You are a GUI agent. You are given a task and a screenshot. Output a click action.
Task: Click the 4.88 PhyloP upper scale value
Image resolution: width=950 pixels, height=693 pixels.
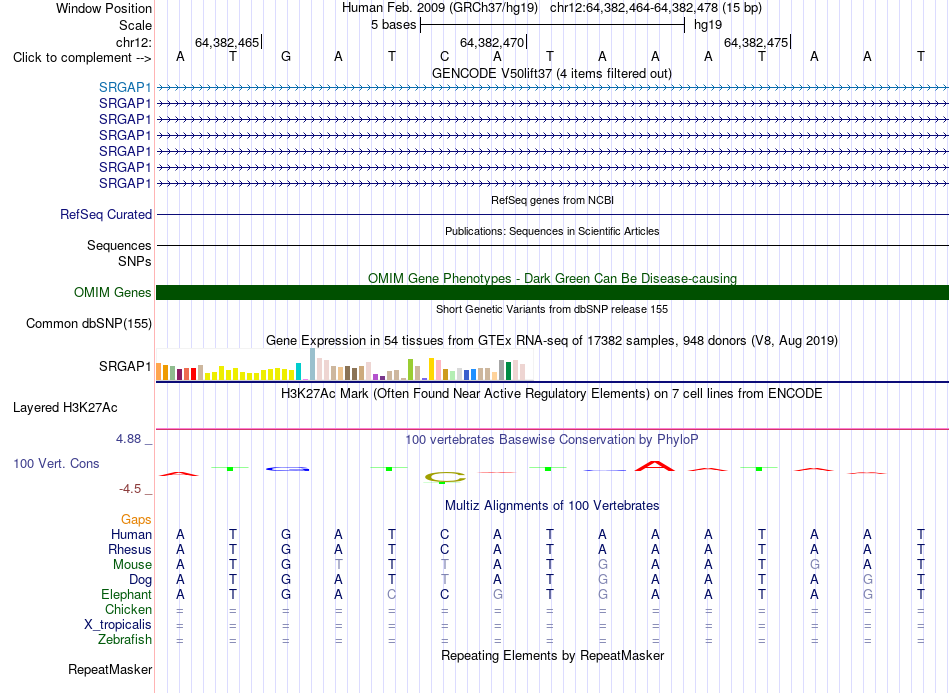129,439
